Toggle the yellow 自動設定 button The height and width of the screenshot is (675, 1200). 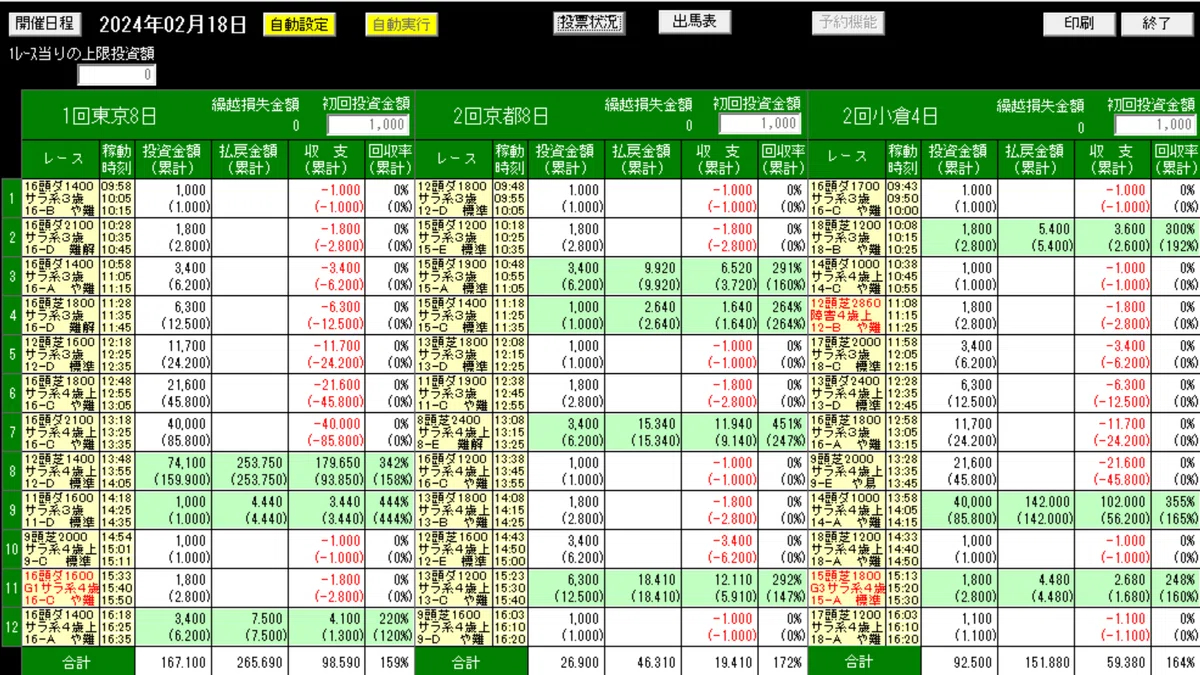click(x=299, y=24)
